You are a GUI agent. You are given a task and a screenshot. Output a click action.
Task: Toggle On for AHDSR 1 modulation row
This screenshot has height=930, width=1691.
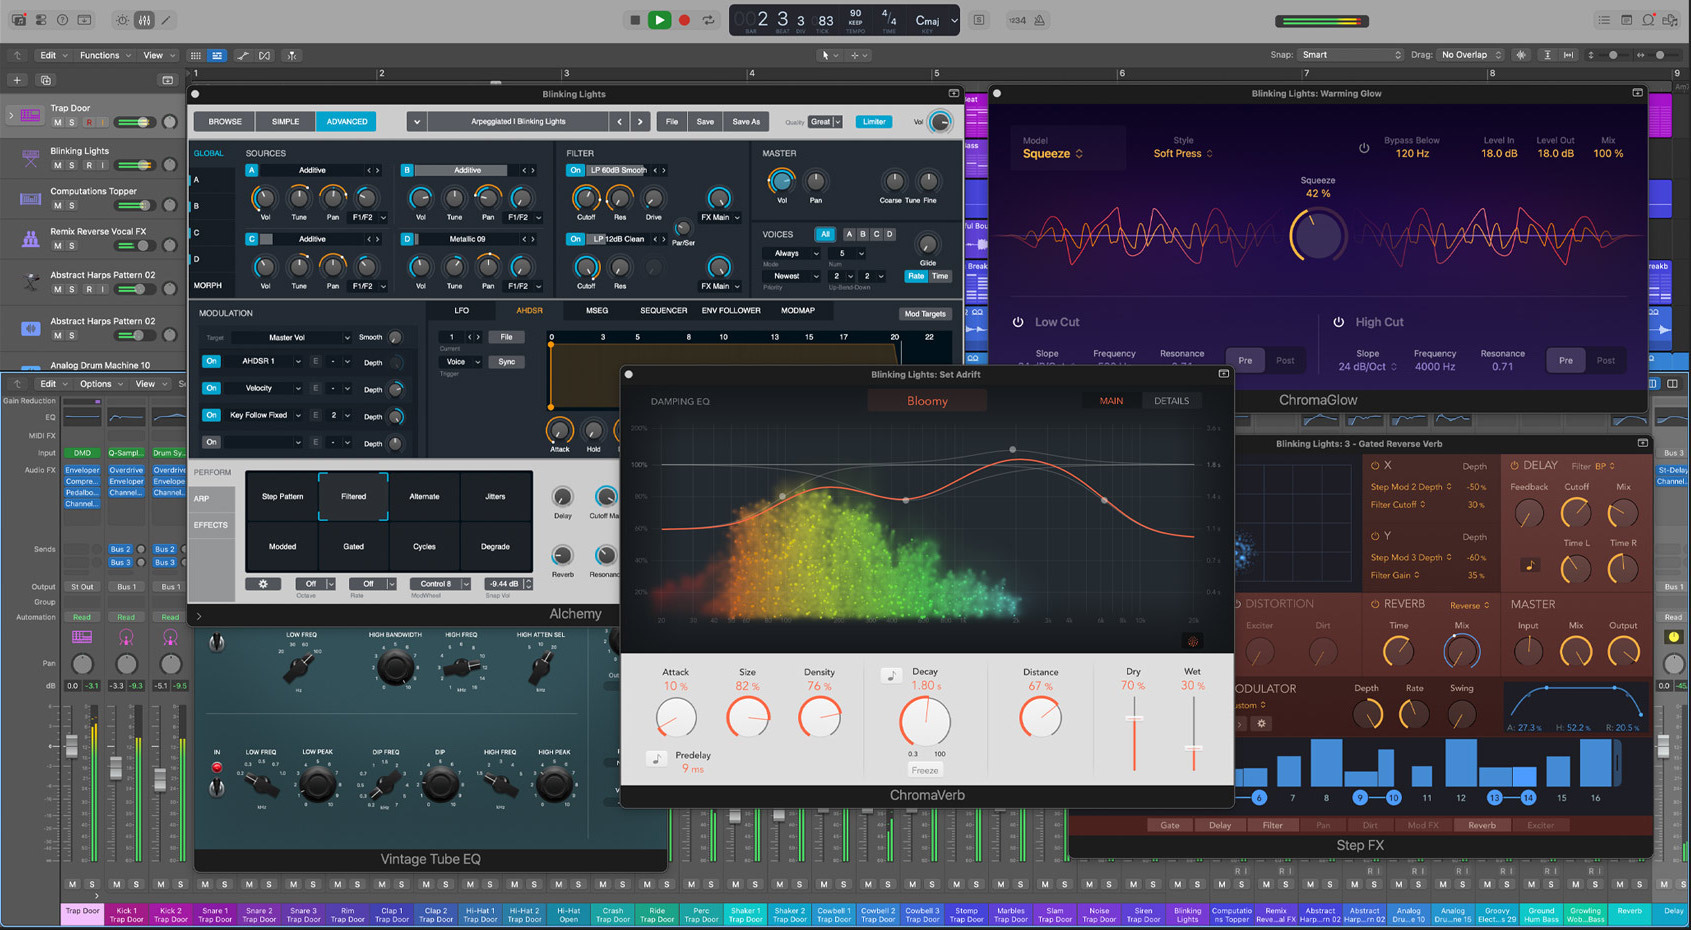[x=211, y=361]
